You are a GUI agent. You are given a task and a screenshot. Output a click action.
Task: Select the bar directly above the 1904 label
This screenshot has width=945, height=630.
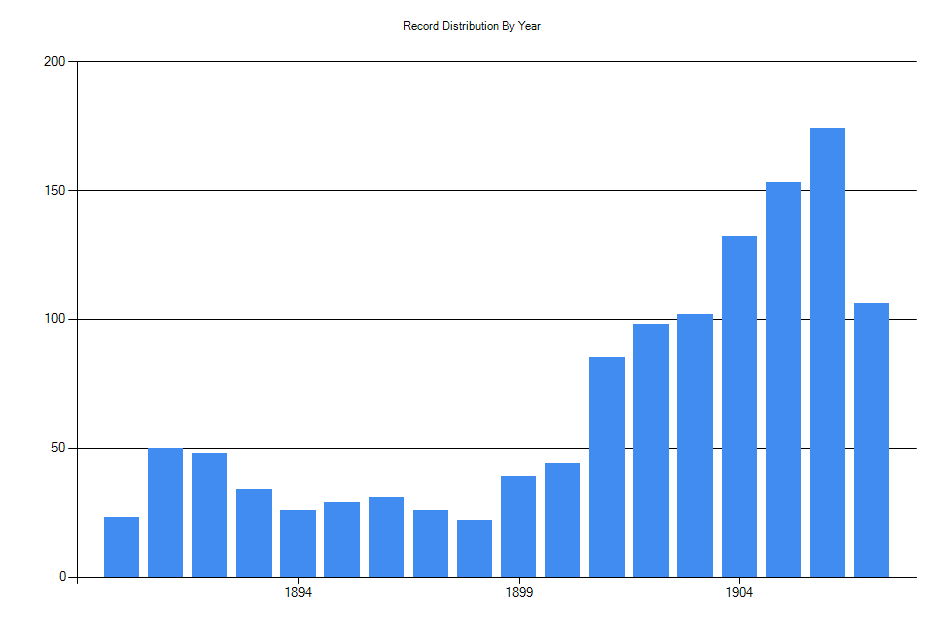pos(739,407)
